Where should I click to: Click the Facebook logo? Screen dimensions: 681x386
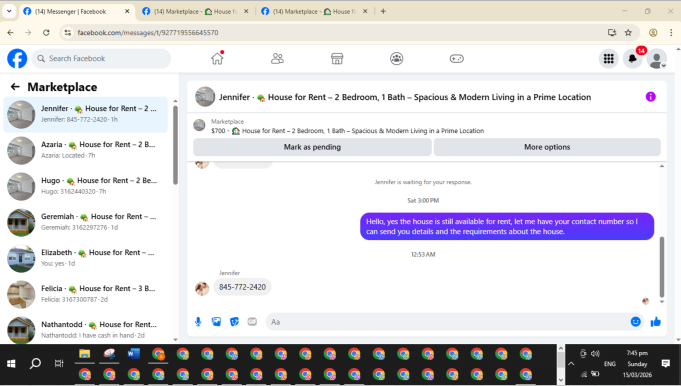17,59
